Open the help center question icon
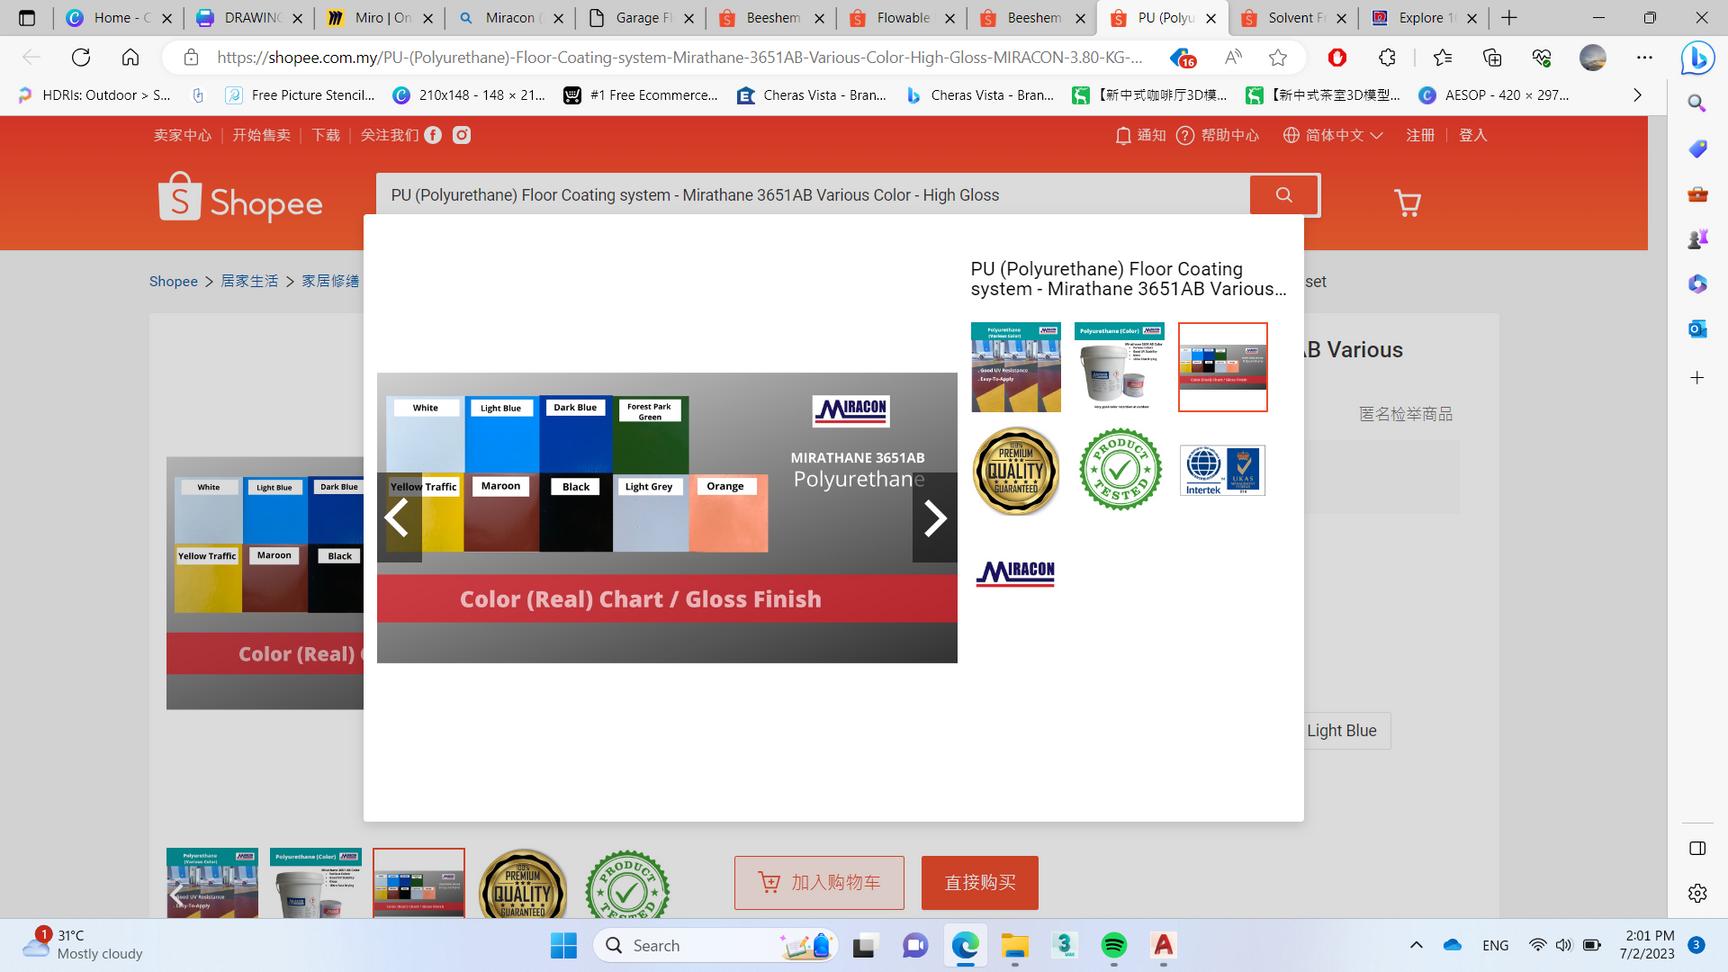The height and width of the screenshot is (972, 1728). point(1185,135)
